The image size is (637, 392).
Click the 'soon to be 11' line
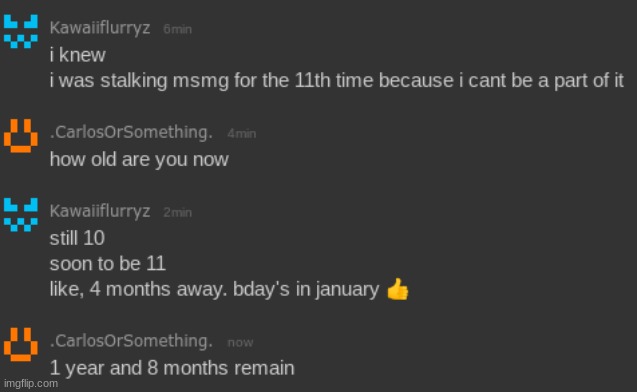tap(108, 264)
